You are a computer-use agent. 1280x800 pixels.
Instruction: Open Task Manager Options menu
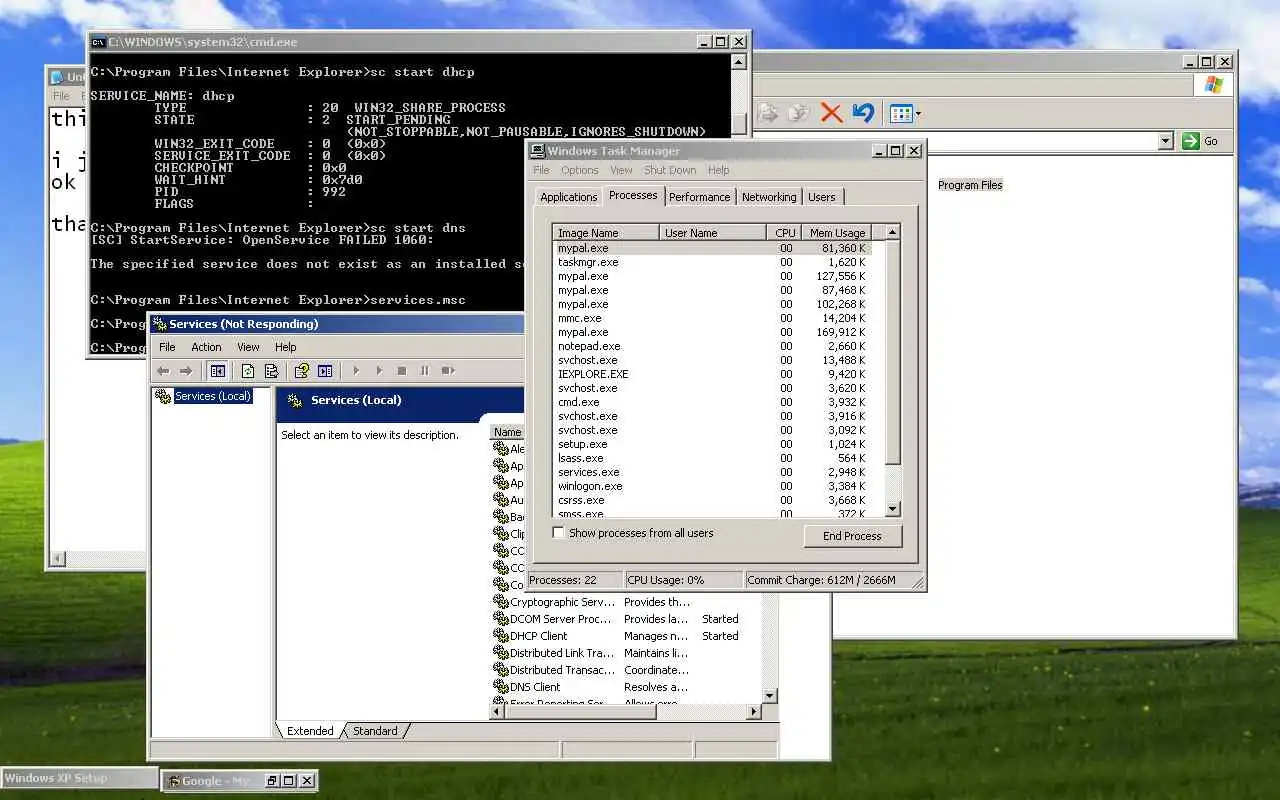(580, 170)
